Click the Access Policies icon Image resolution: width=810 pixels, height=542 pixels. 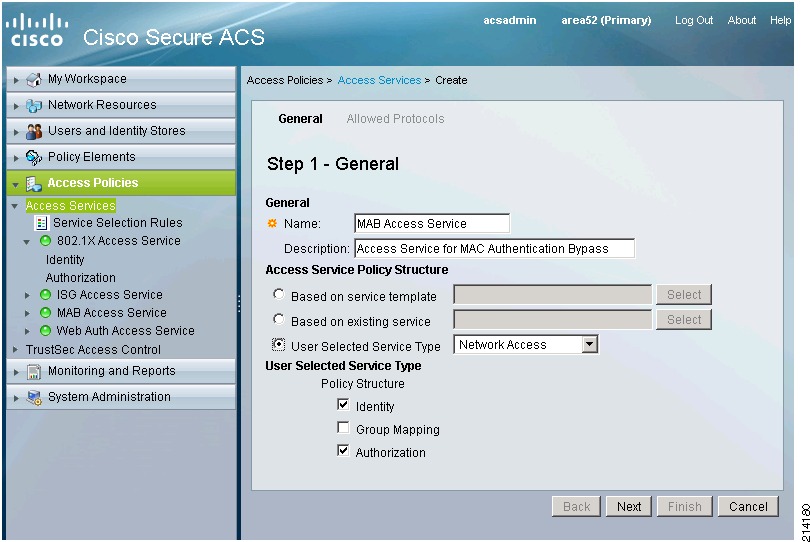[x=34, y=183]
